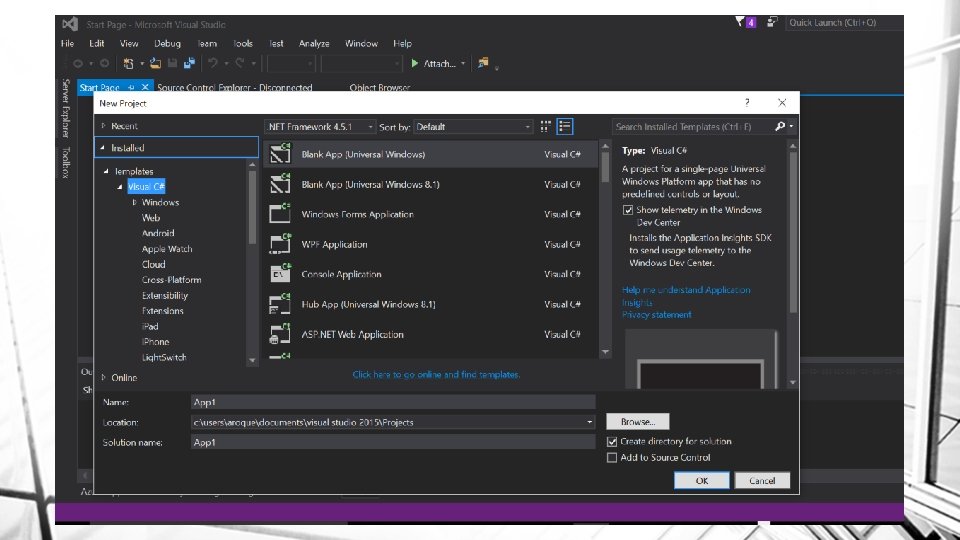Click the OK button
Screen dimensions: 960x540
[702, 481]
